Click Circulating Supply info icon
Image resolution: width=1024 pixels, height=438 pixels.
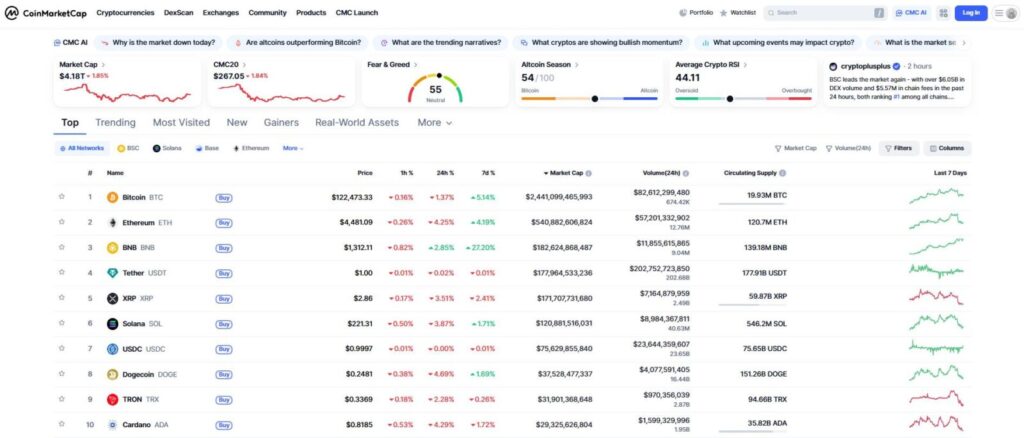tap(782, 174)
